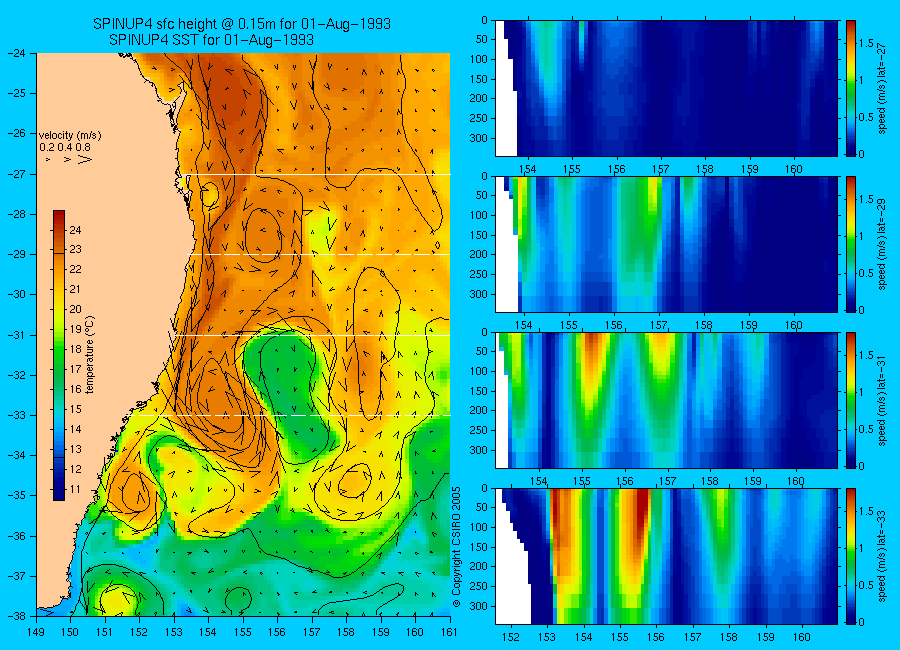The image size is (900, 650).
Task: Click the 'speed (m/s) lat=-29' axis label
Action: click(883, 245)
